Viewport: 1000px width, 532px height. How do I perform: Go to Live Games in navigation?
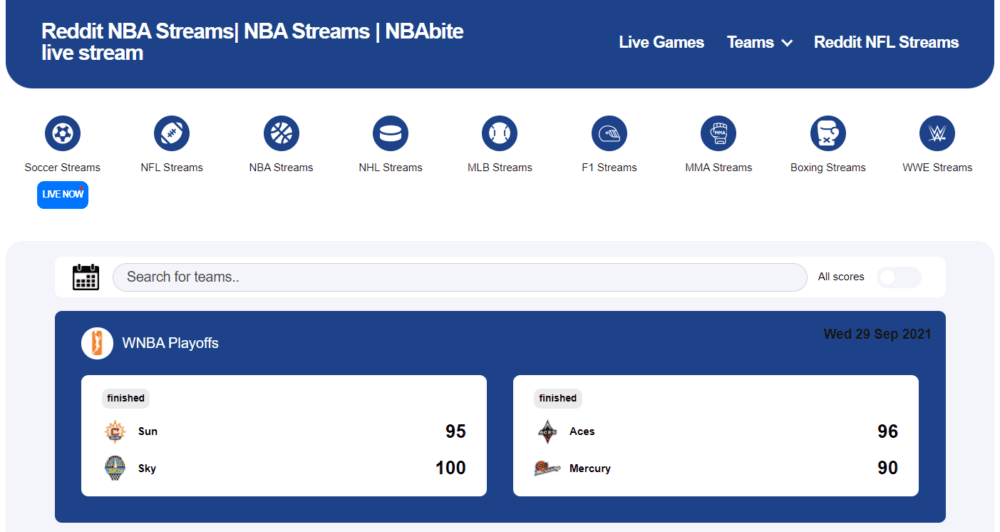pos(661,42)
